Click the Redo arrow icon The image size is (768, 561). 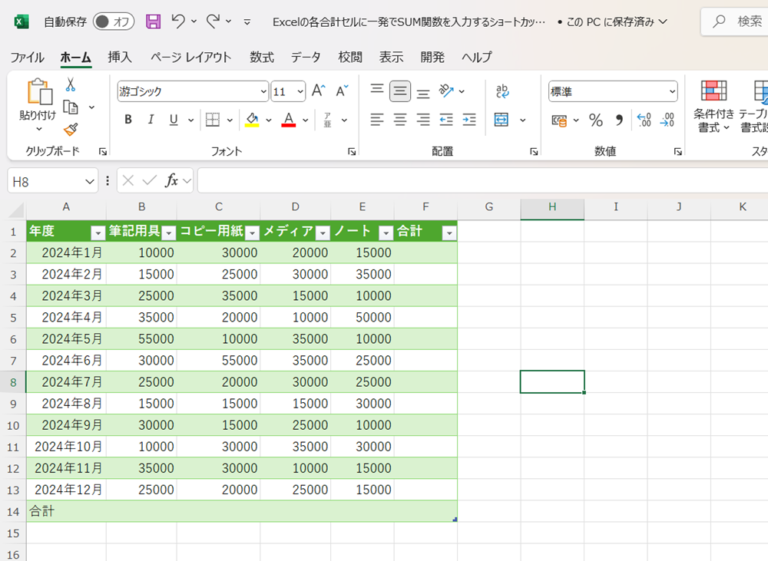click(x=213, y=21)
